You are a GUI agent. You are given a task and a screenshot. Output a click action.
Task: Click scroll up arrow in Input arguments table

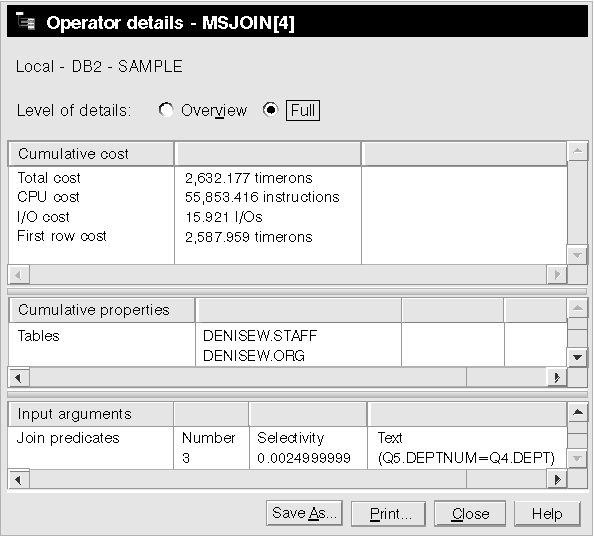click(x=578, y=412)
